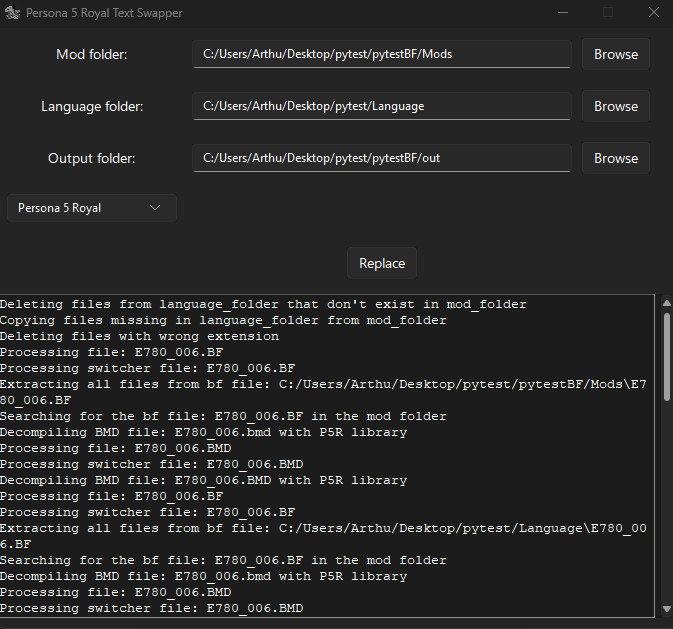Browse for the Output folder
Viewport: 673px width, 629px height.
pyautogui.click(x=615, y=158)
